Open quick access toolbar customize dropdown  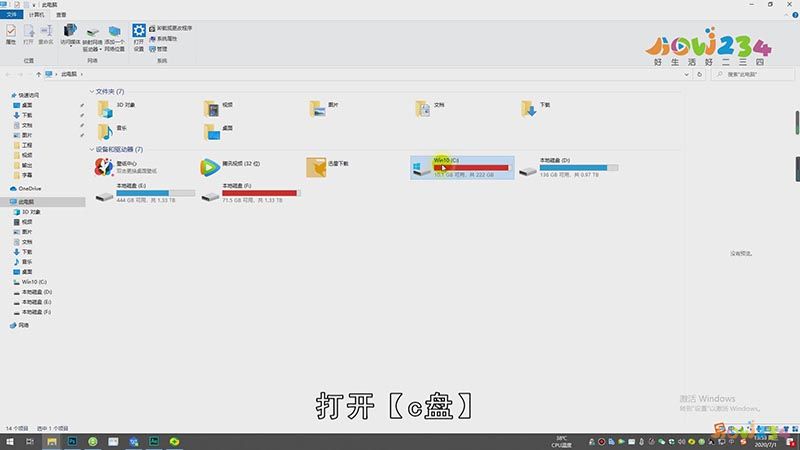(x=34, y=5)
